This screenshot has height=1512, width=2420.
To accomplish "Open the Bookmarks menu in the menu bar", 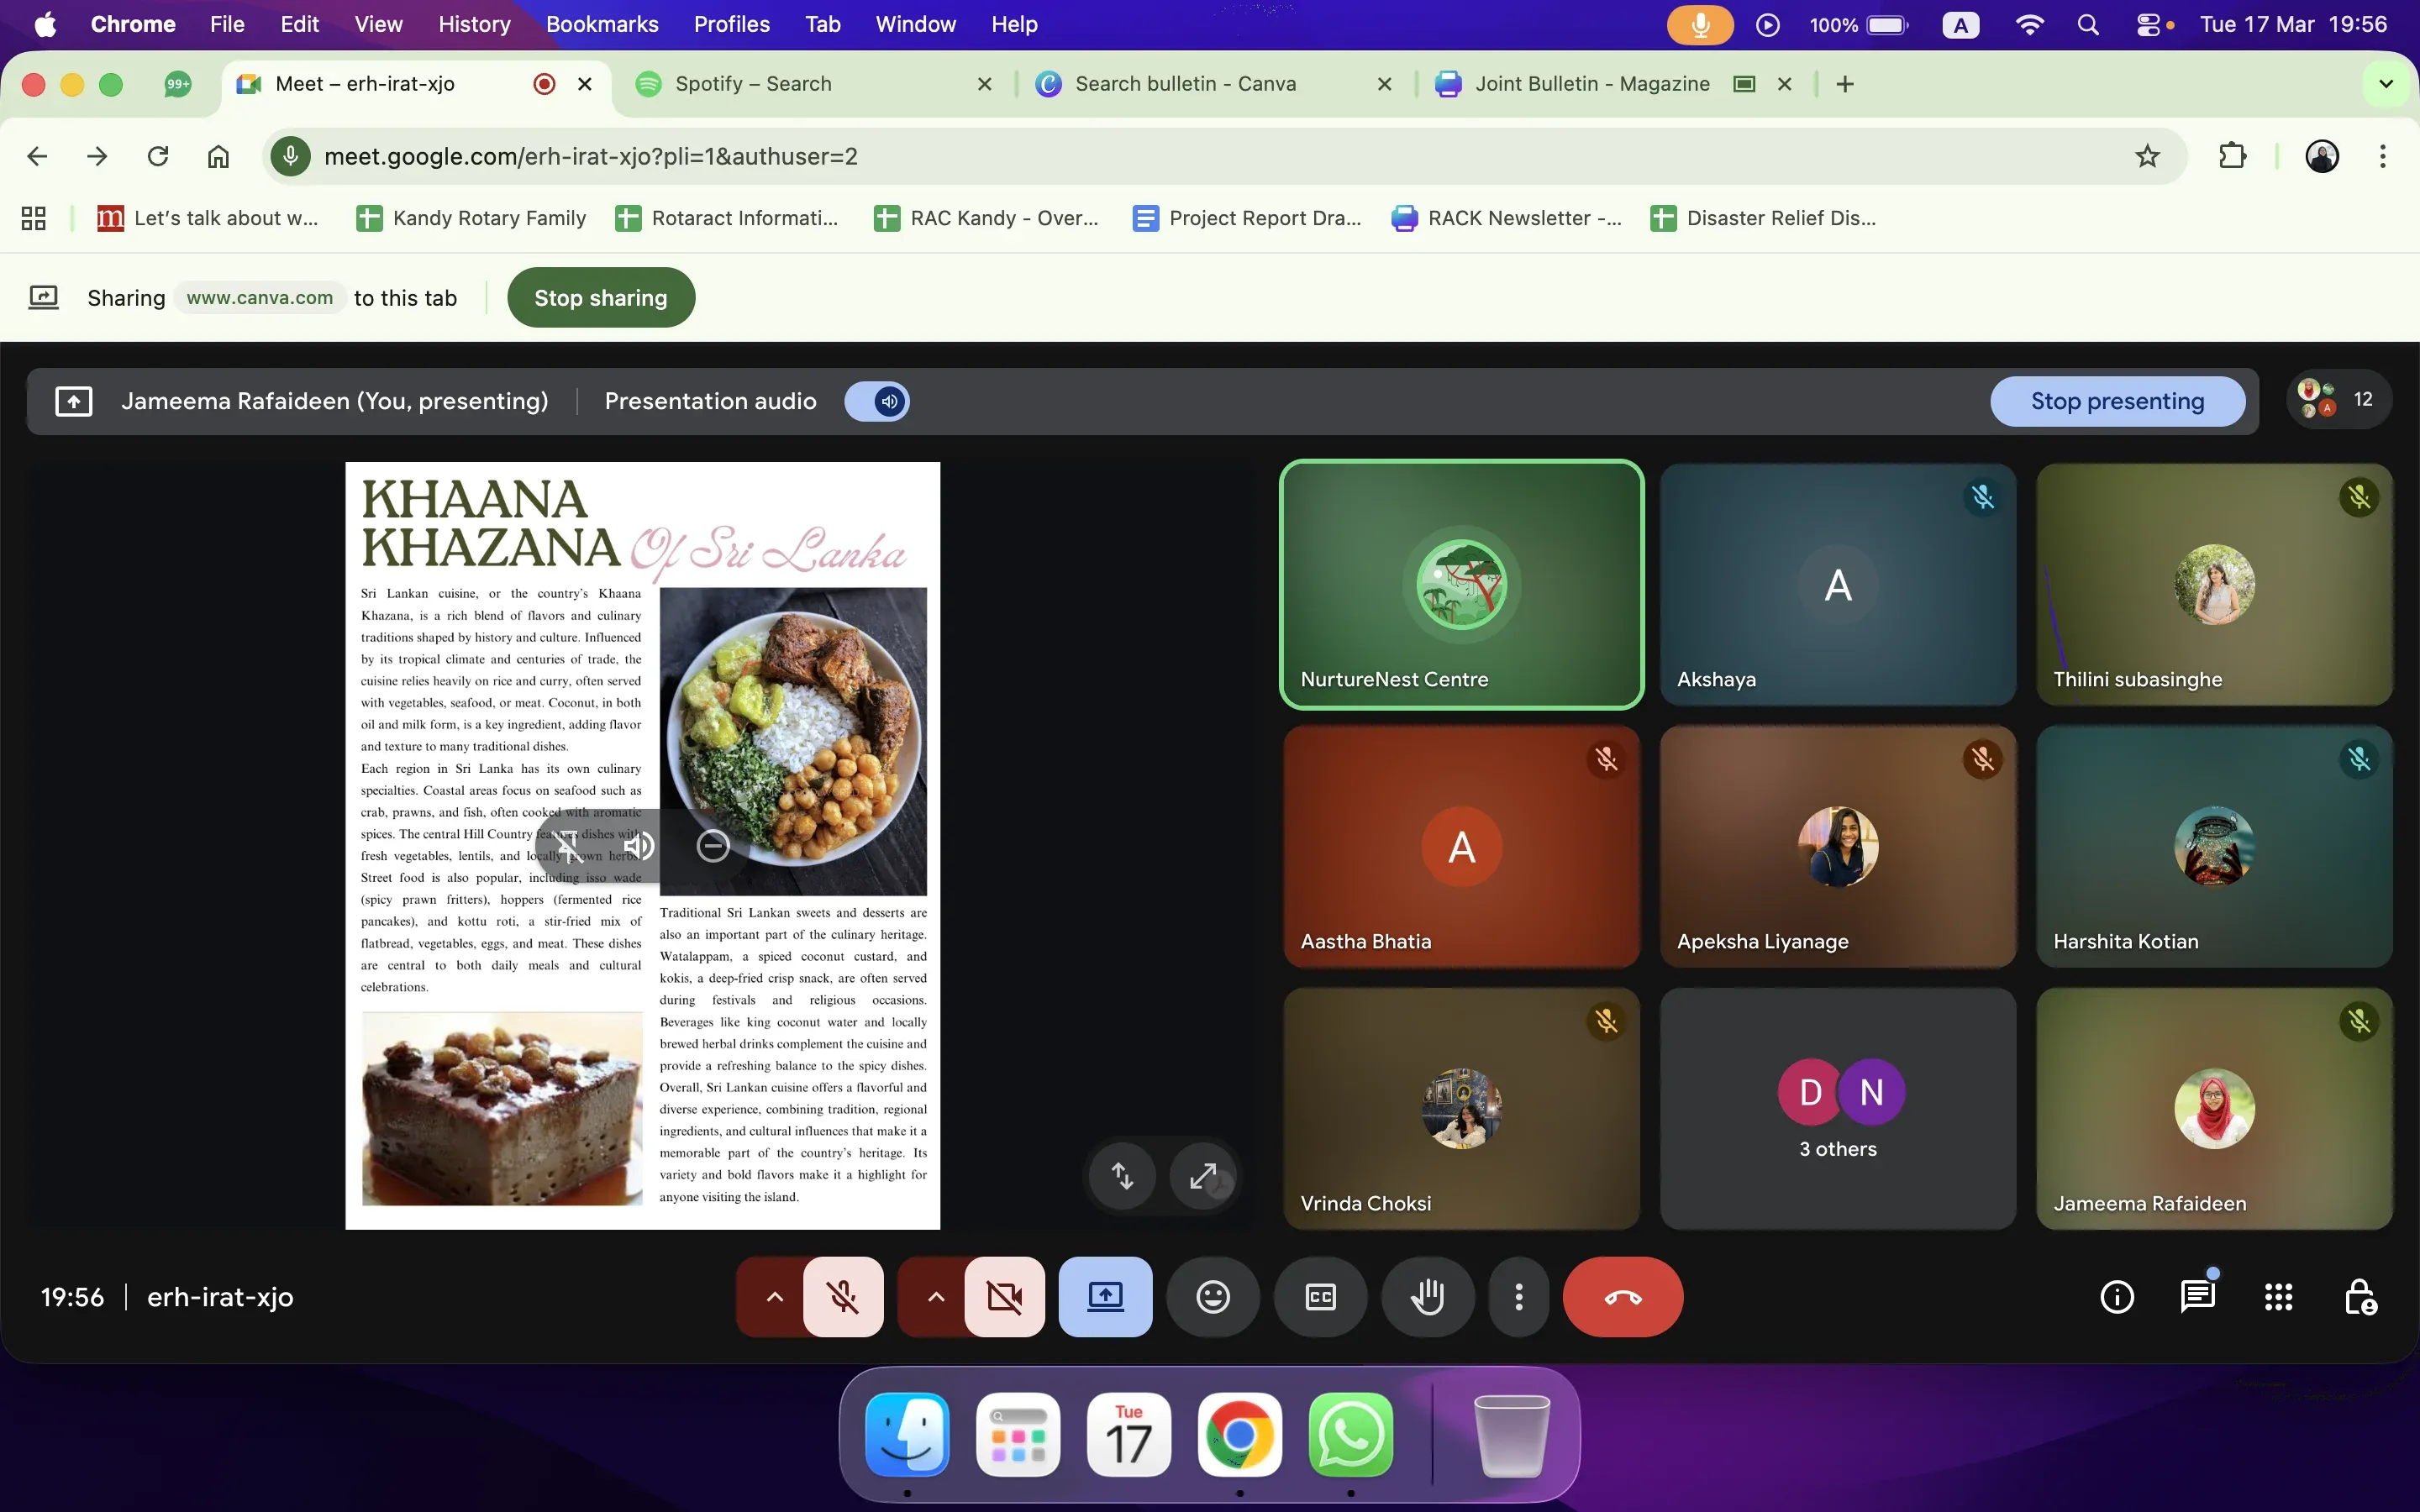I will (601, 24).
